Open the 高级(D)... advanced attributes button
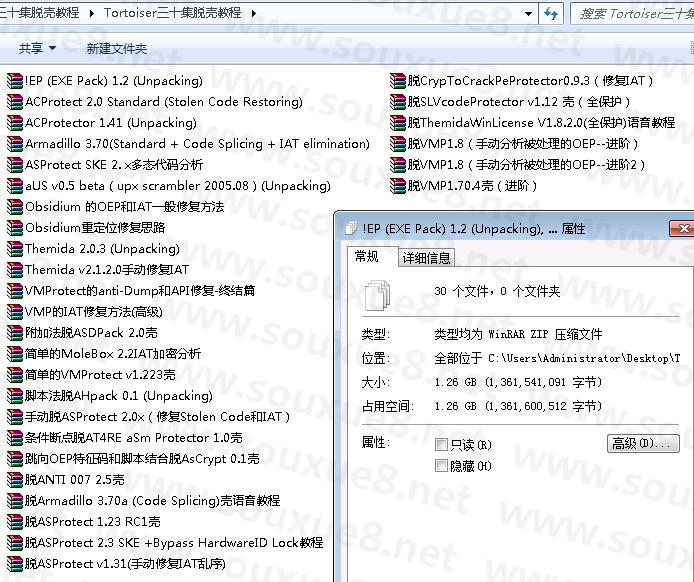This screenshot has height=582, width=694. point(643,443)
